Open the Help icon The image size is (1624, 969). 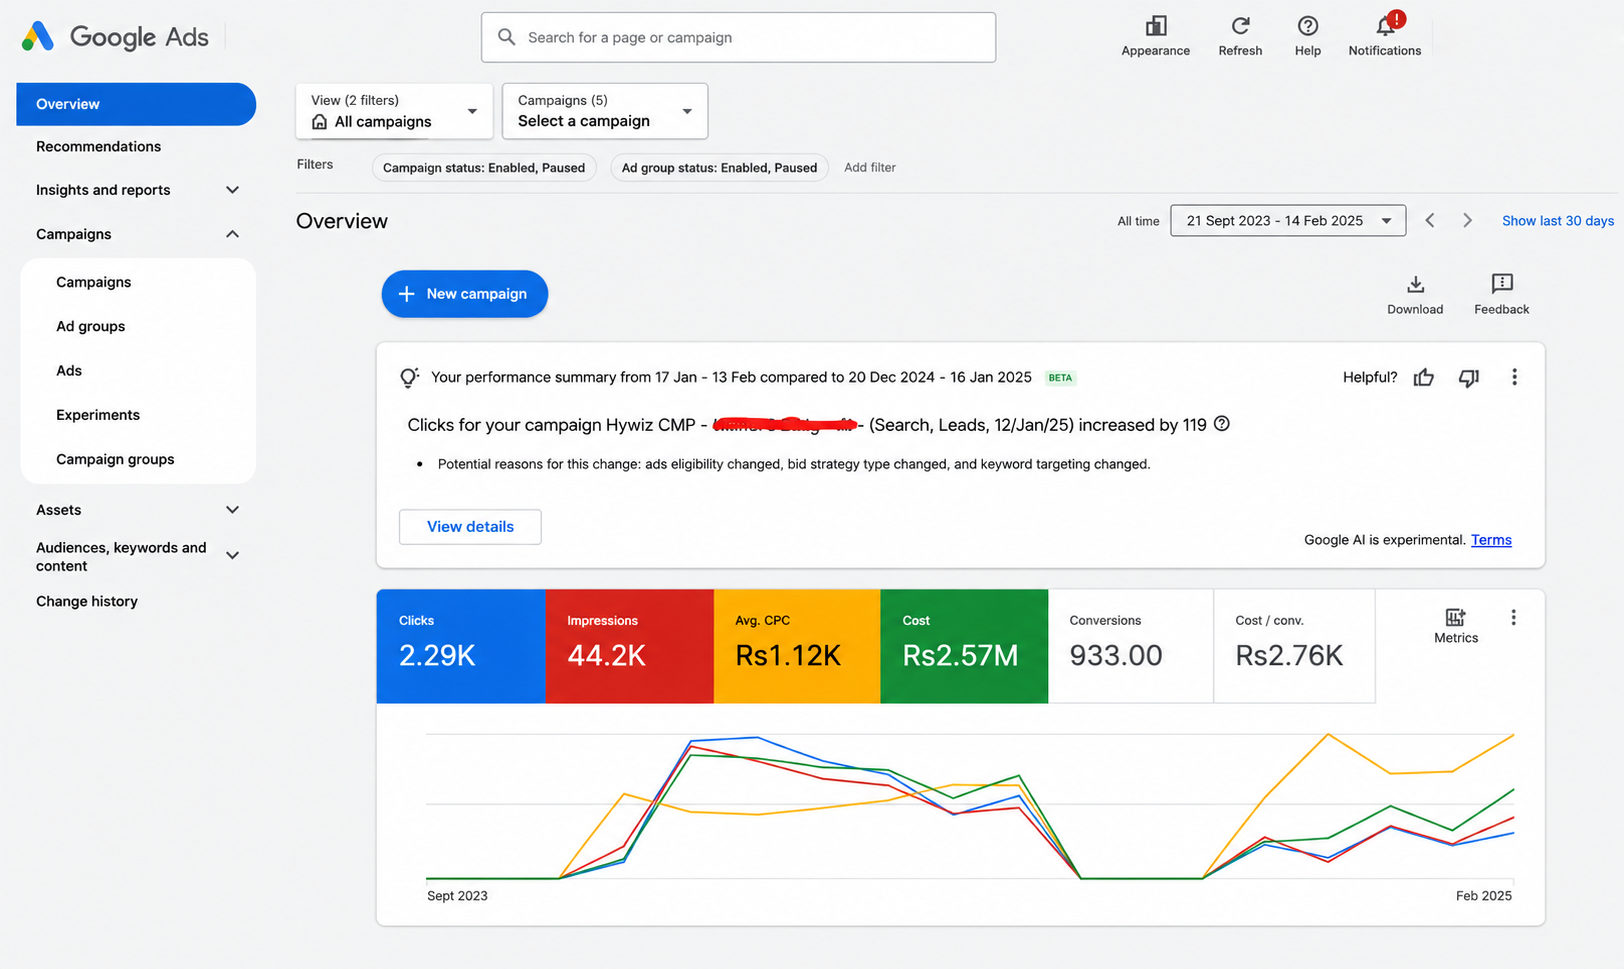click(x=1308, y=26)
